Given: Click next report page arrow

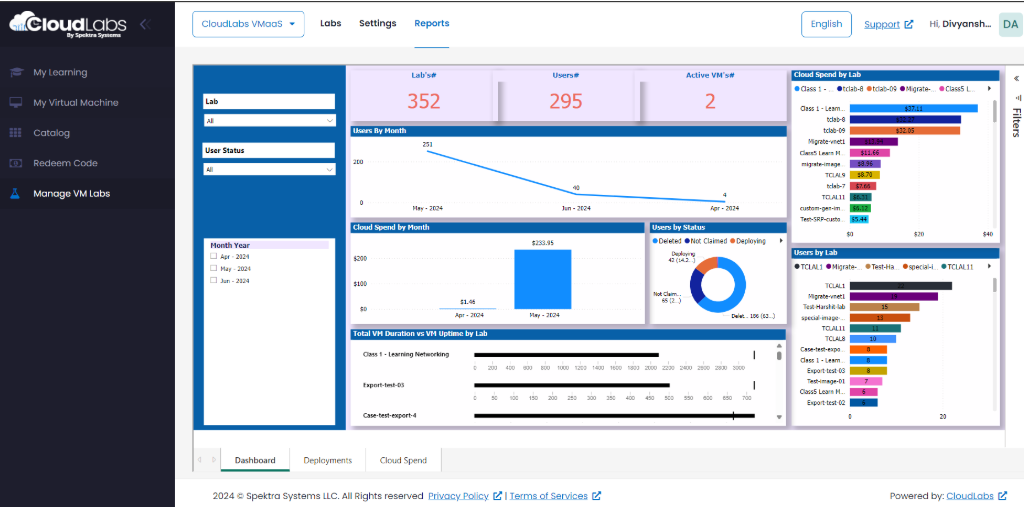Looking at the screenshot, I should [214, 460].
